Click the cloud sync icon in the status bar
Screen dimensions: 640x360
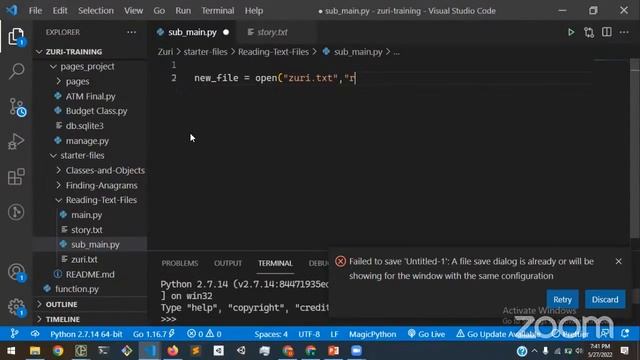pos(35,334)
